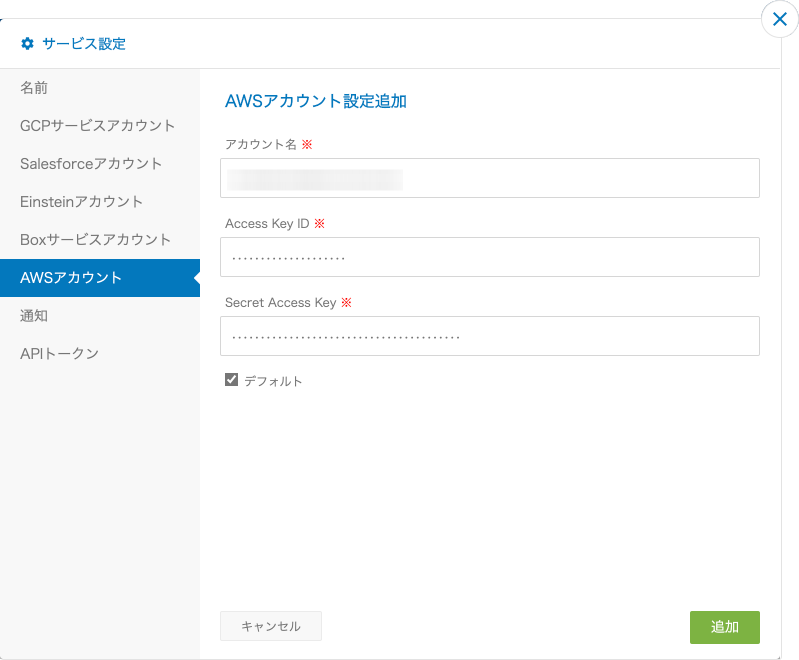Screen dimensions: 799x660
Task: Open Salesforceアカウント settings
Action: coord(100,164)
